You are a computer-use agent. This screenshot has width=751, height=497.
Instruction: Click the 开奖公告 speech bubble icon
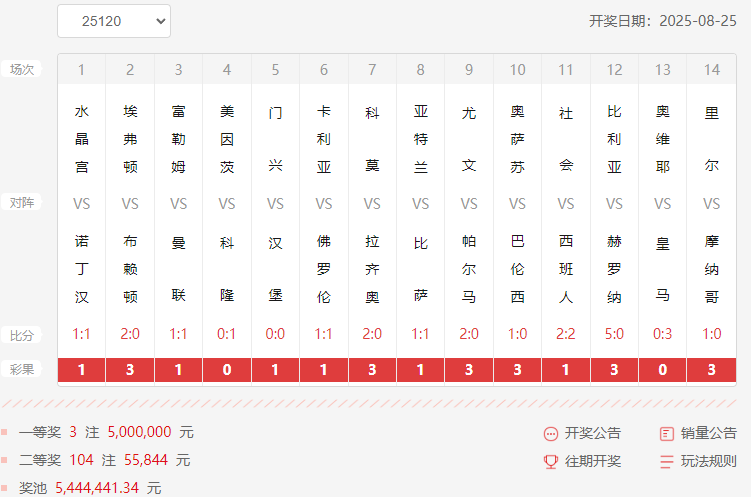pyautogui.click(x=551, y=434)
